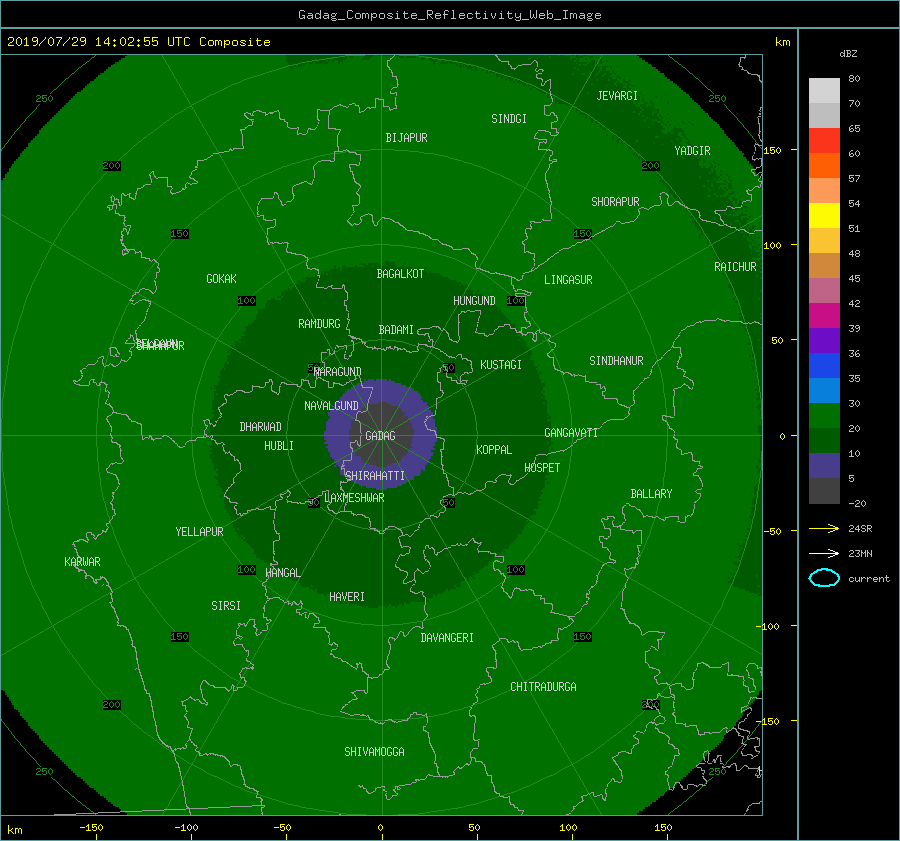
Task: Click the SHIRAHATTI city name
Action: pyautogui.click(x=375, y=476)
